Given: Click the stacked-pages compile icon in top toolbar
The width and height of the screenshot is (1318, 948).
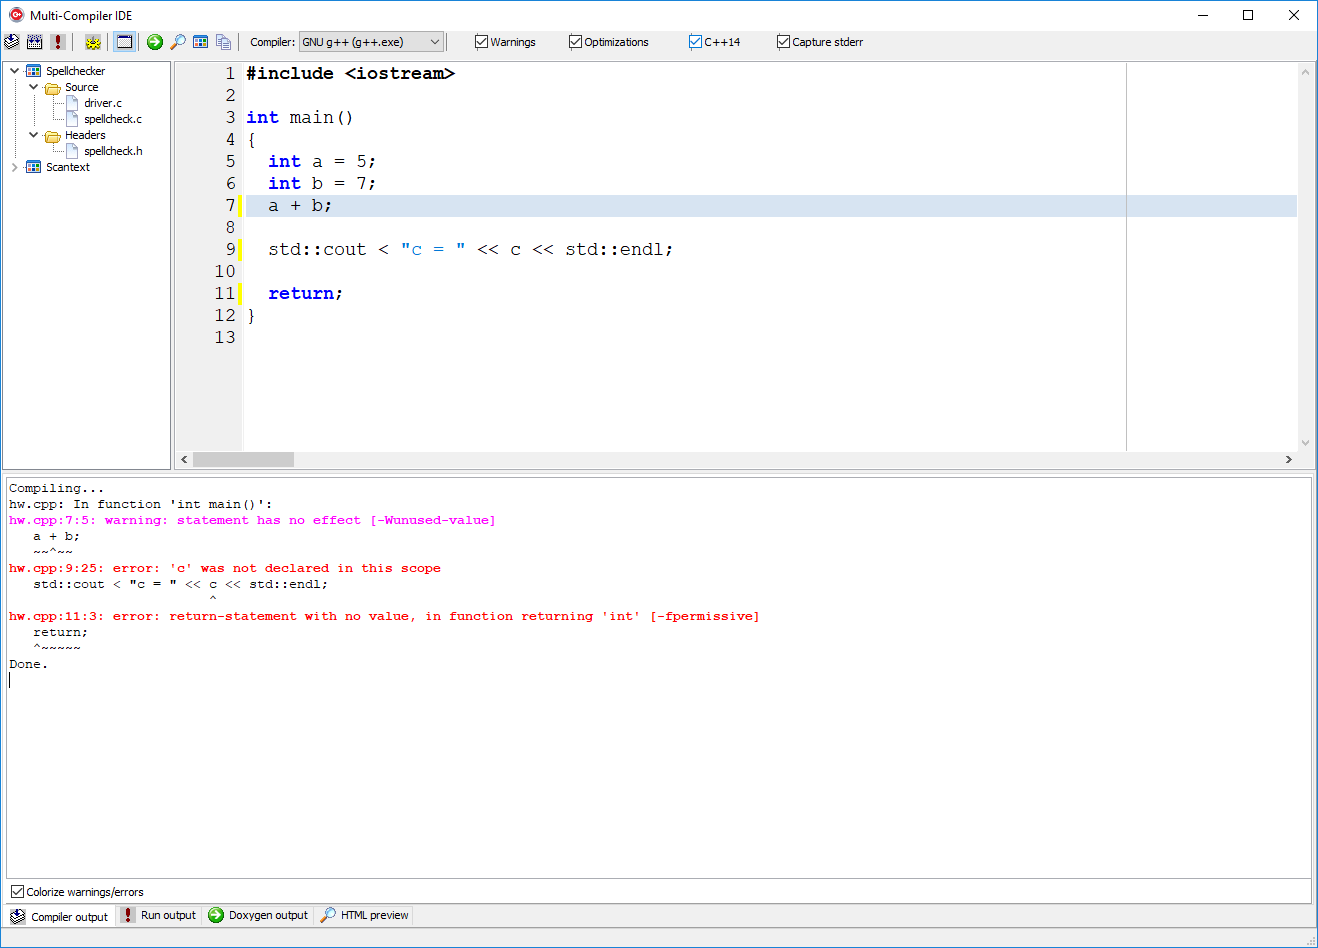Looking at the screenshot, I should [12, 42].
